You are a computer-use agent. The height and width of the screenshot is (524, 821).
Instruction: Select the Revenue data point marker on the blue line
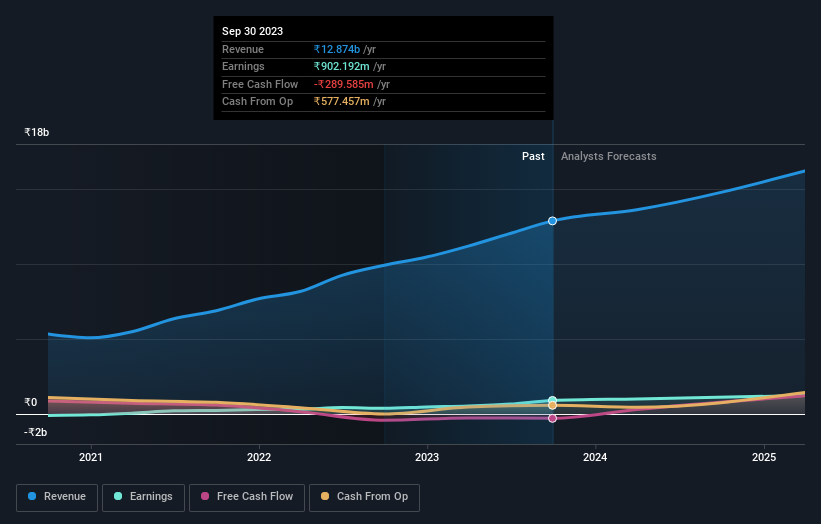pyautogui.click(x=552, y=221)
